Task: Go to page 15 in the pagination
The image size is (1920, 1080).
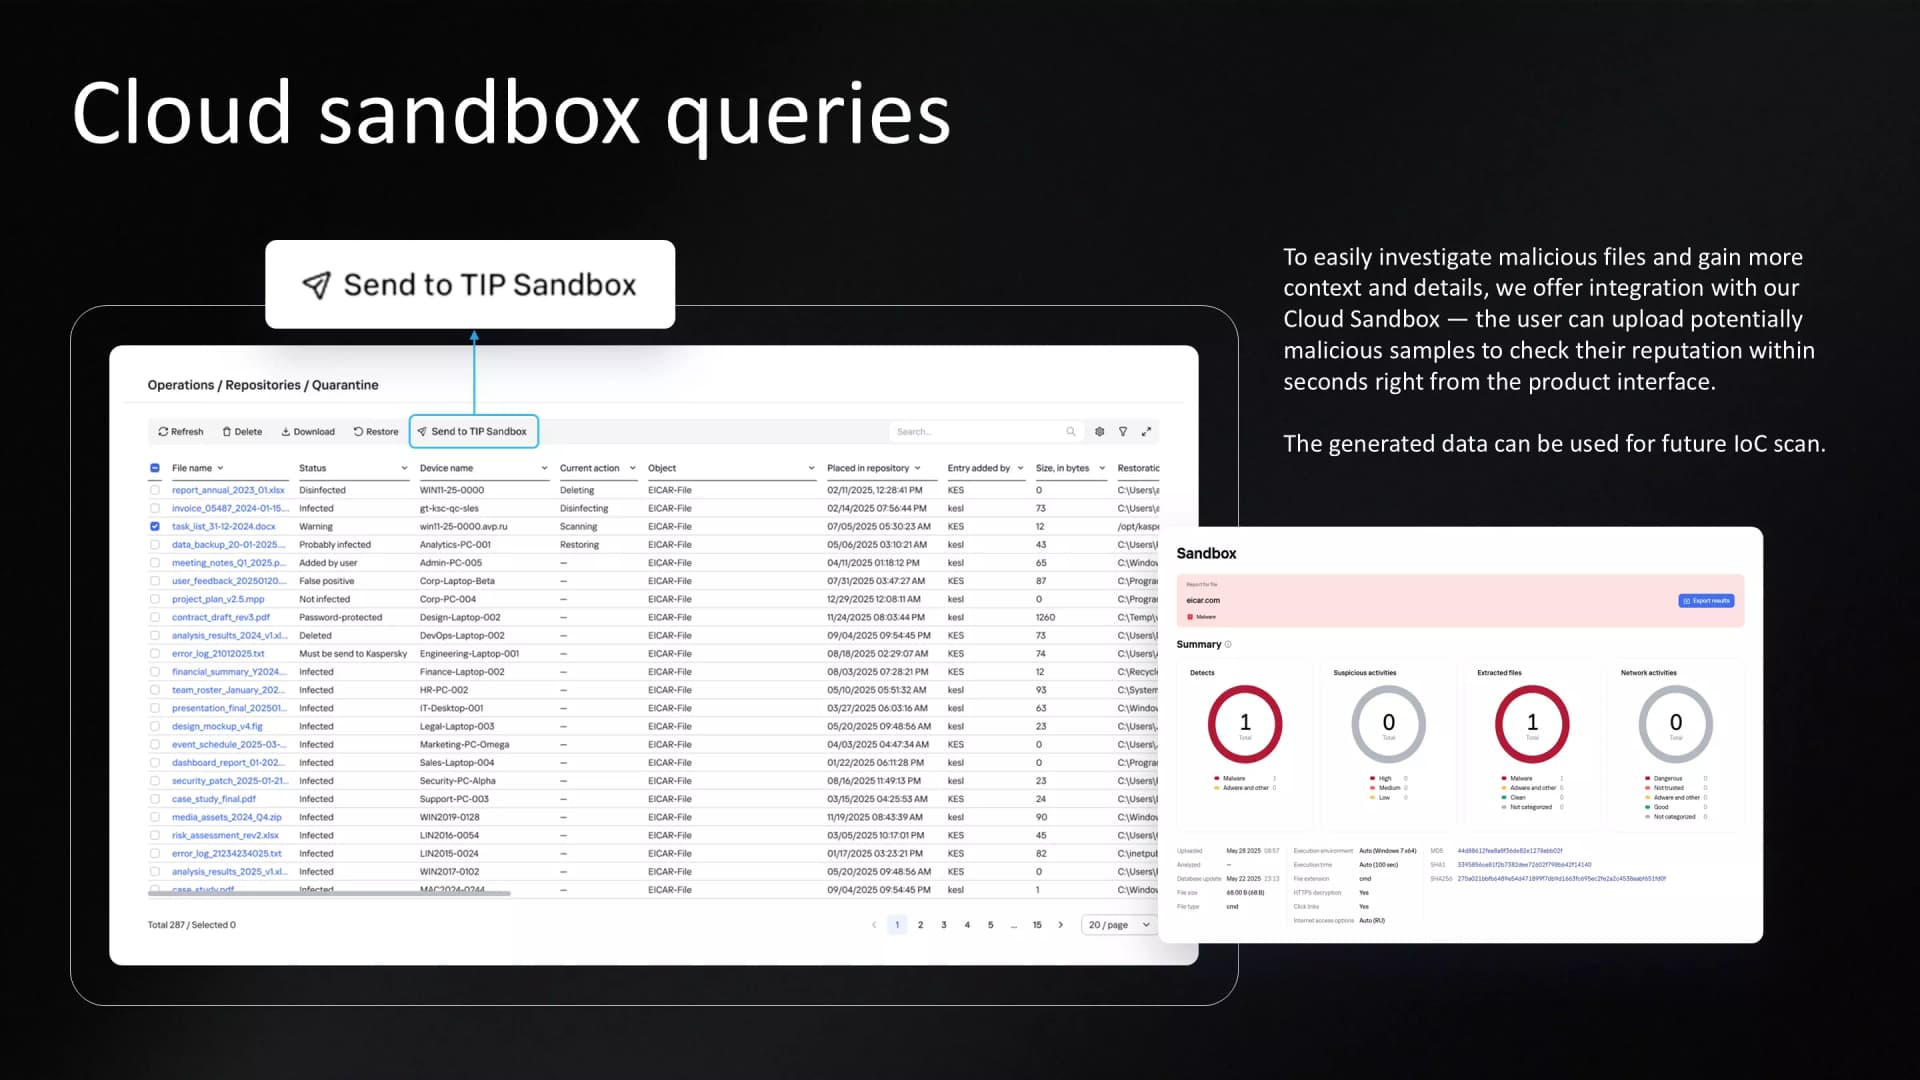Action: coord(1037,925)
